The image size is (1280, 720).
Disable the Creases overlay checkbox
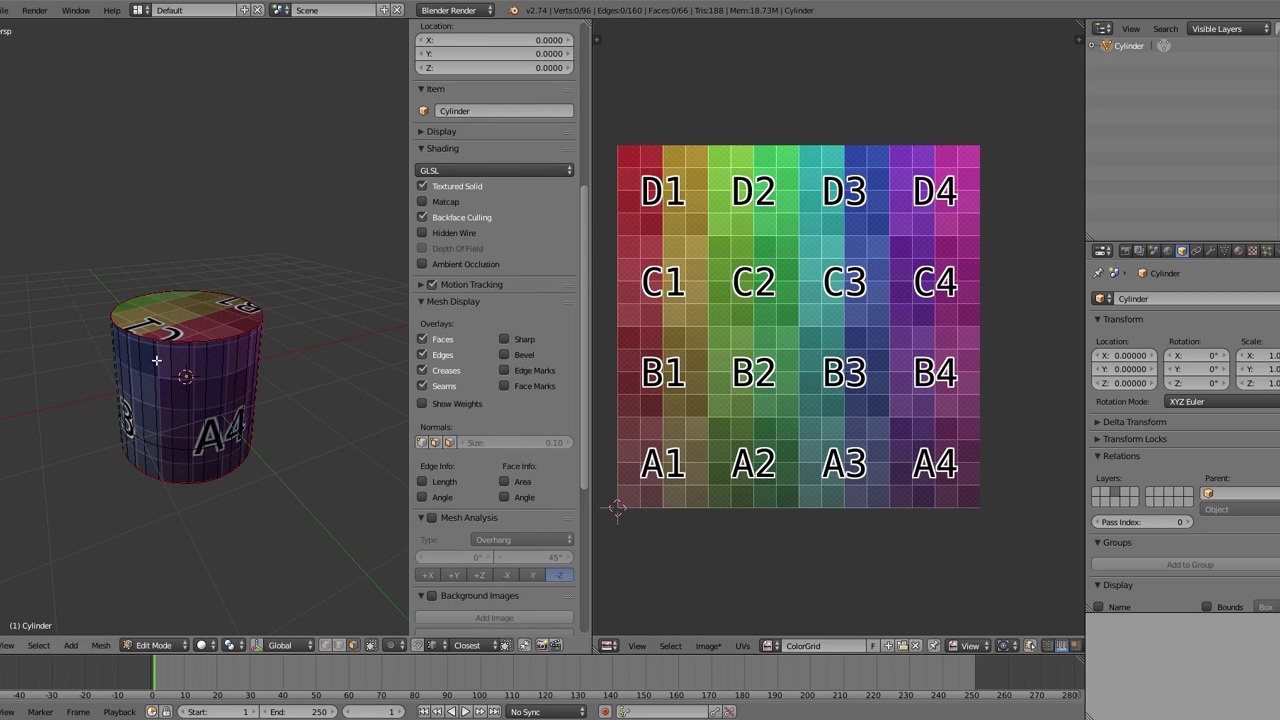(421, 370)
